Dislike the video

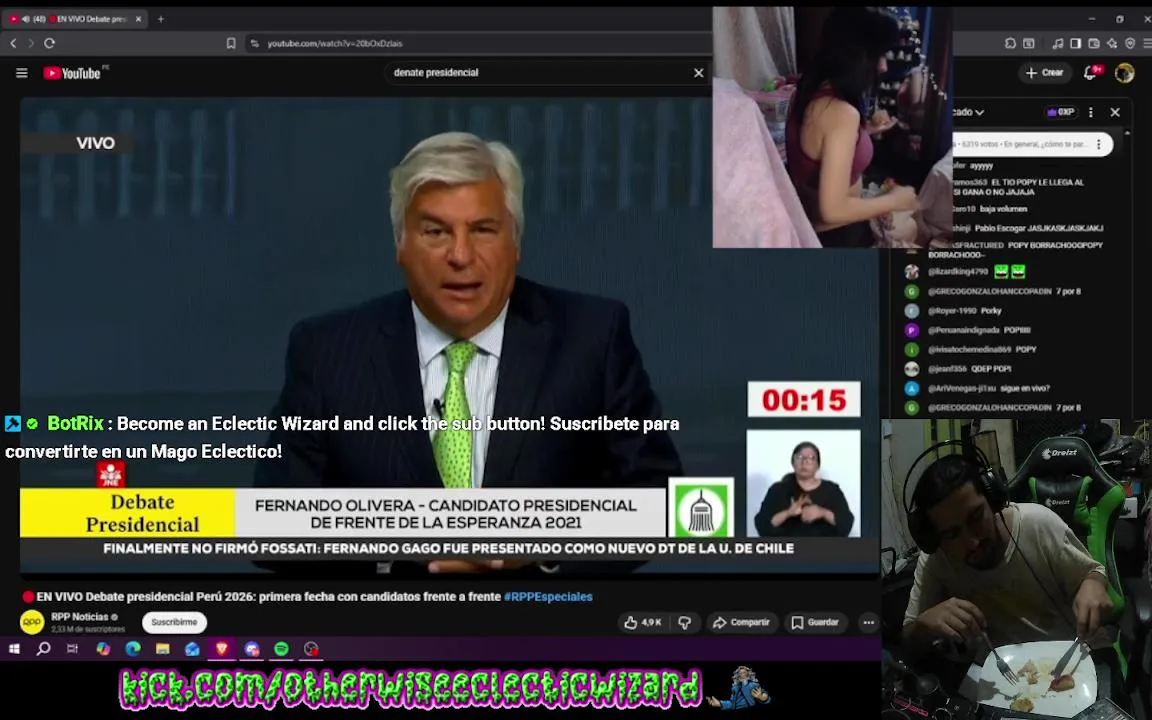point(685,622)
